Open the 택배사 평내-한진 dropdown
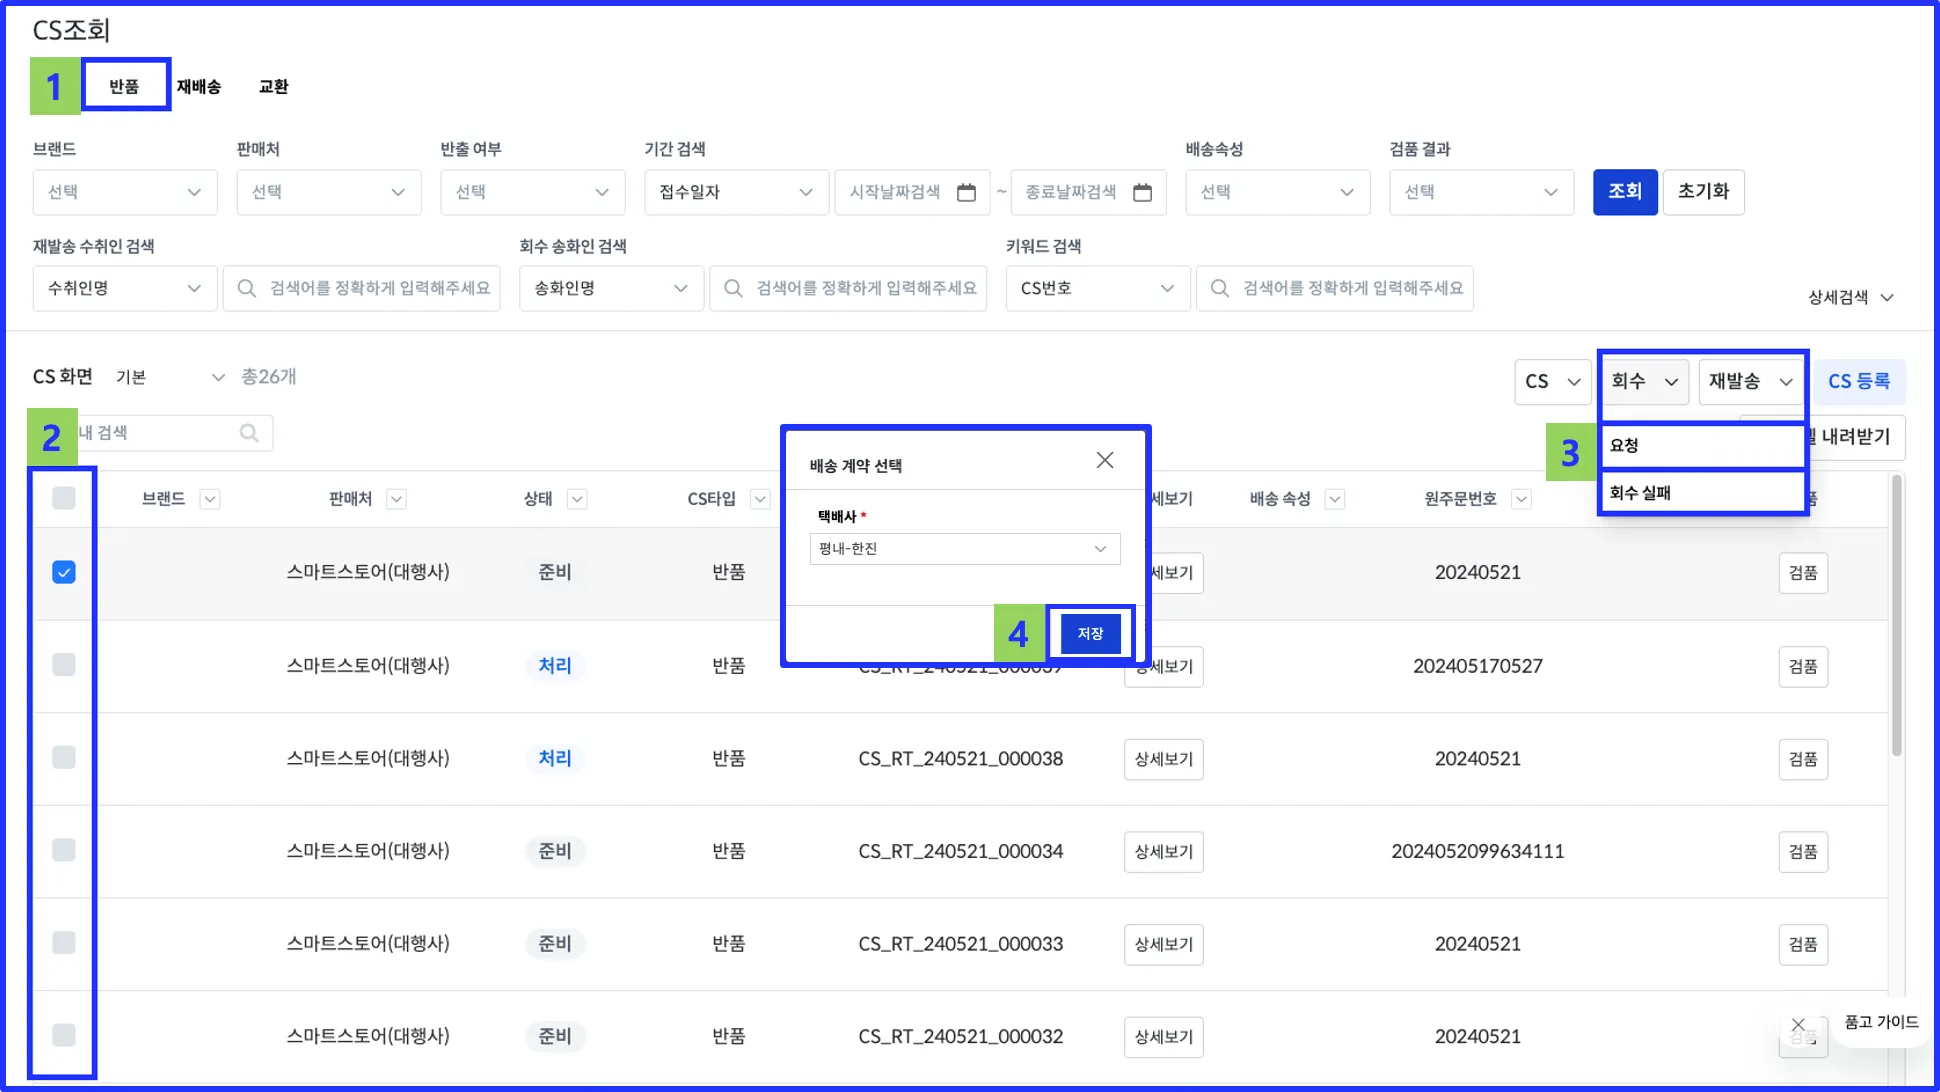1940x1092 pixels. (x=964, y=549)
